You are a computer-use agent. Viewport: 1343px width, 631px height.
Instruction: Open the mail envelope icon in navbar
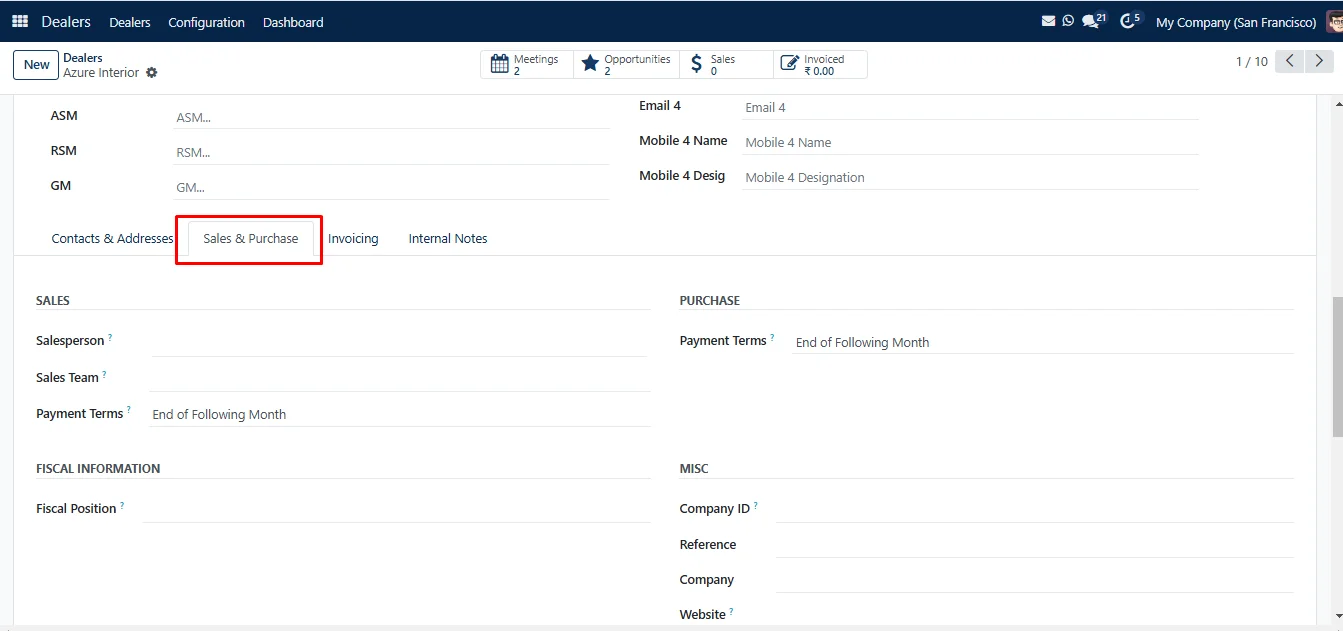point(1048,21)
